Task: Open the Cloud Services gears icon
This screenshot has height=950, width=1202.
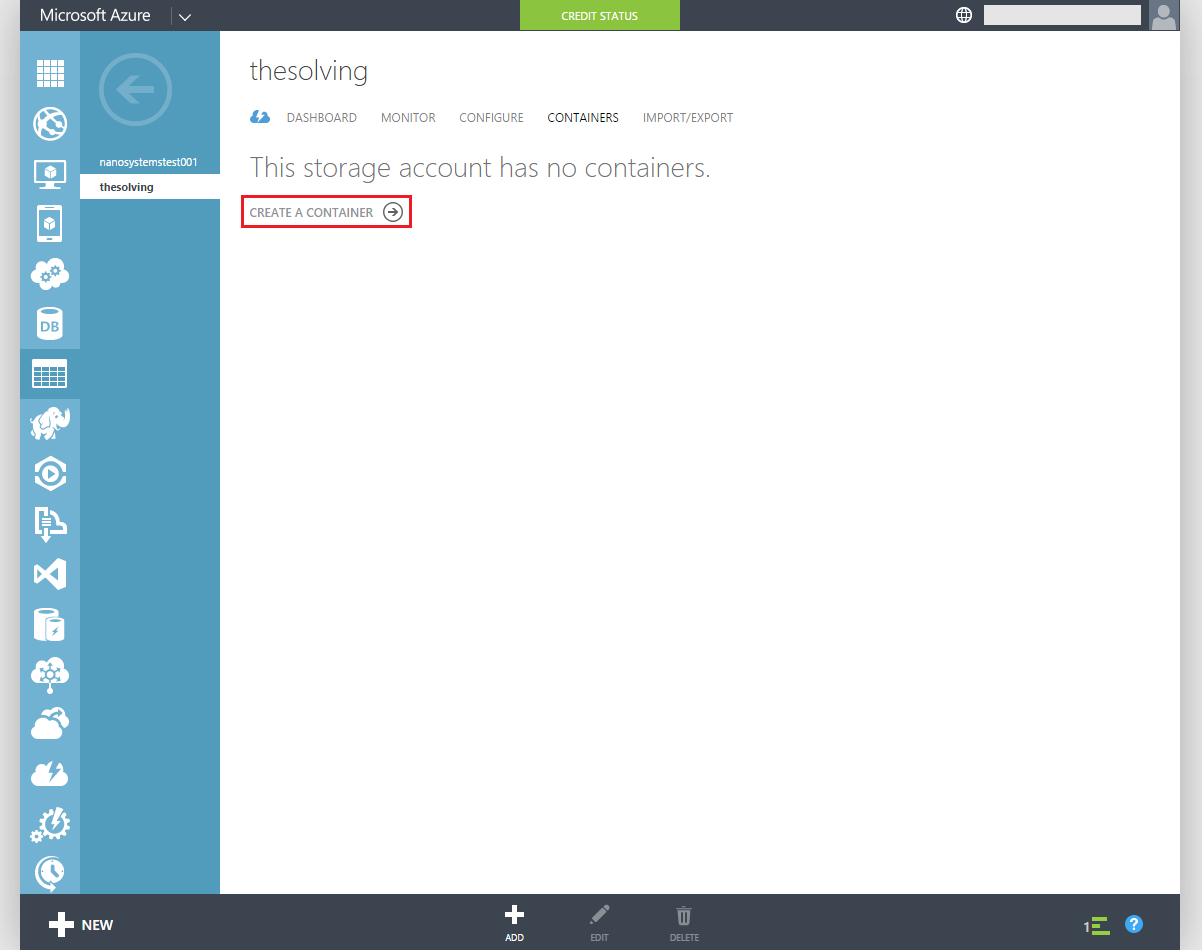Action: (x=50, y=274)
